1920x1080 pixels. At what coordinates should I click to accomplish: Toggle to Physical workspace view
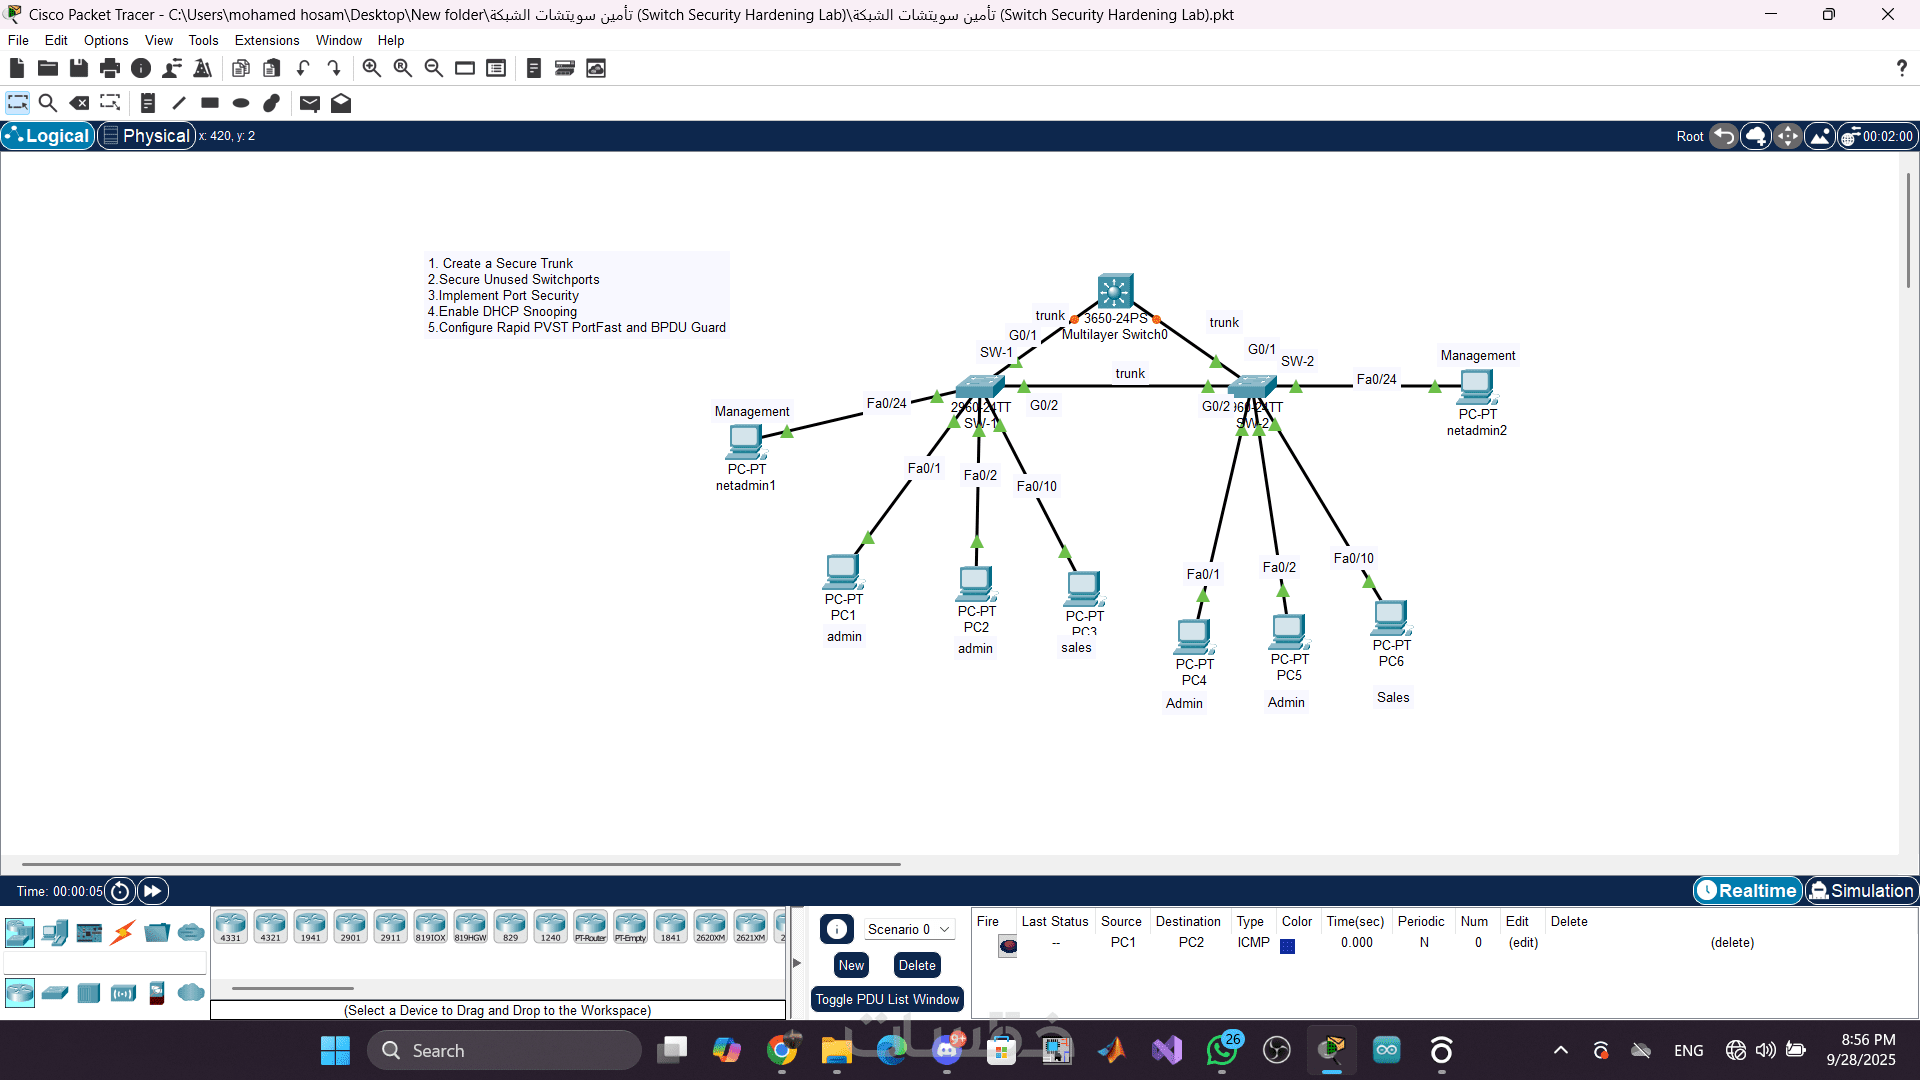(146, 136)
